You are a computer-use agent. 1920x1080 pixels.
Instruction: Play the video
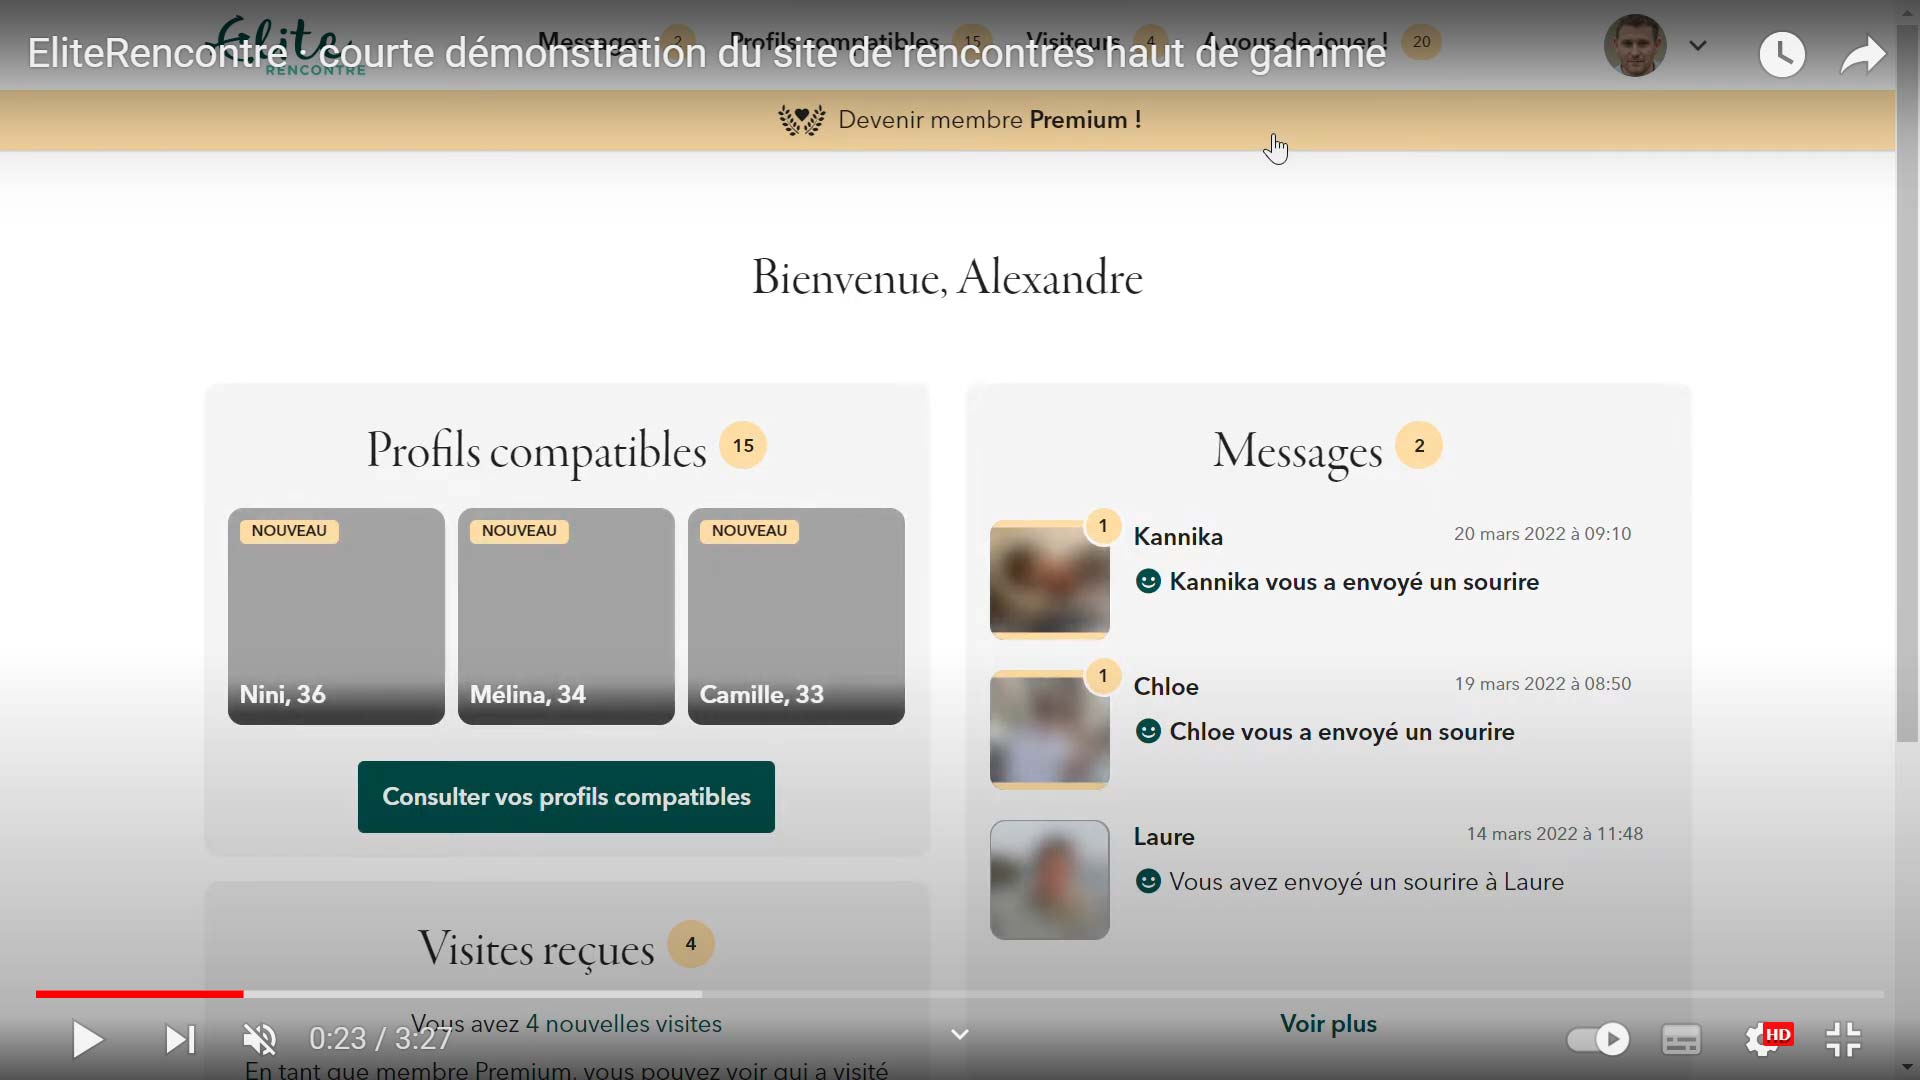(88, 1040)
